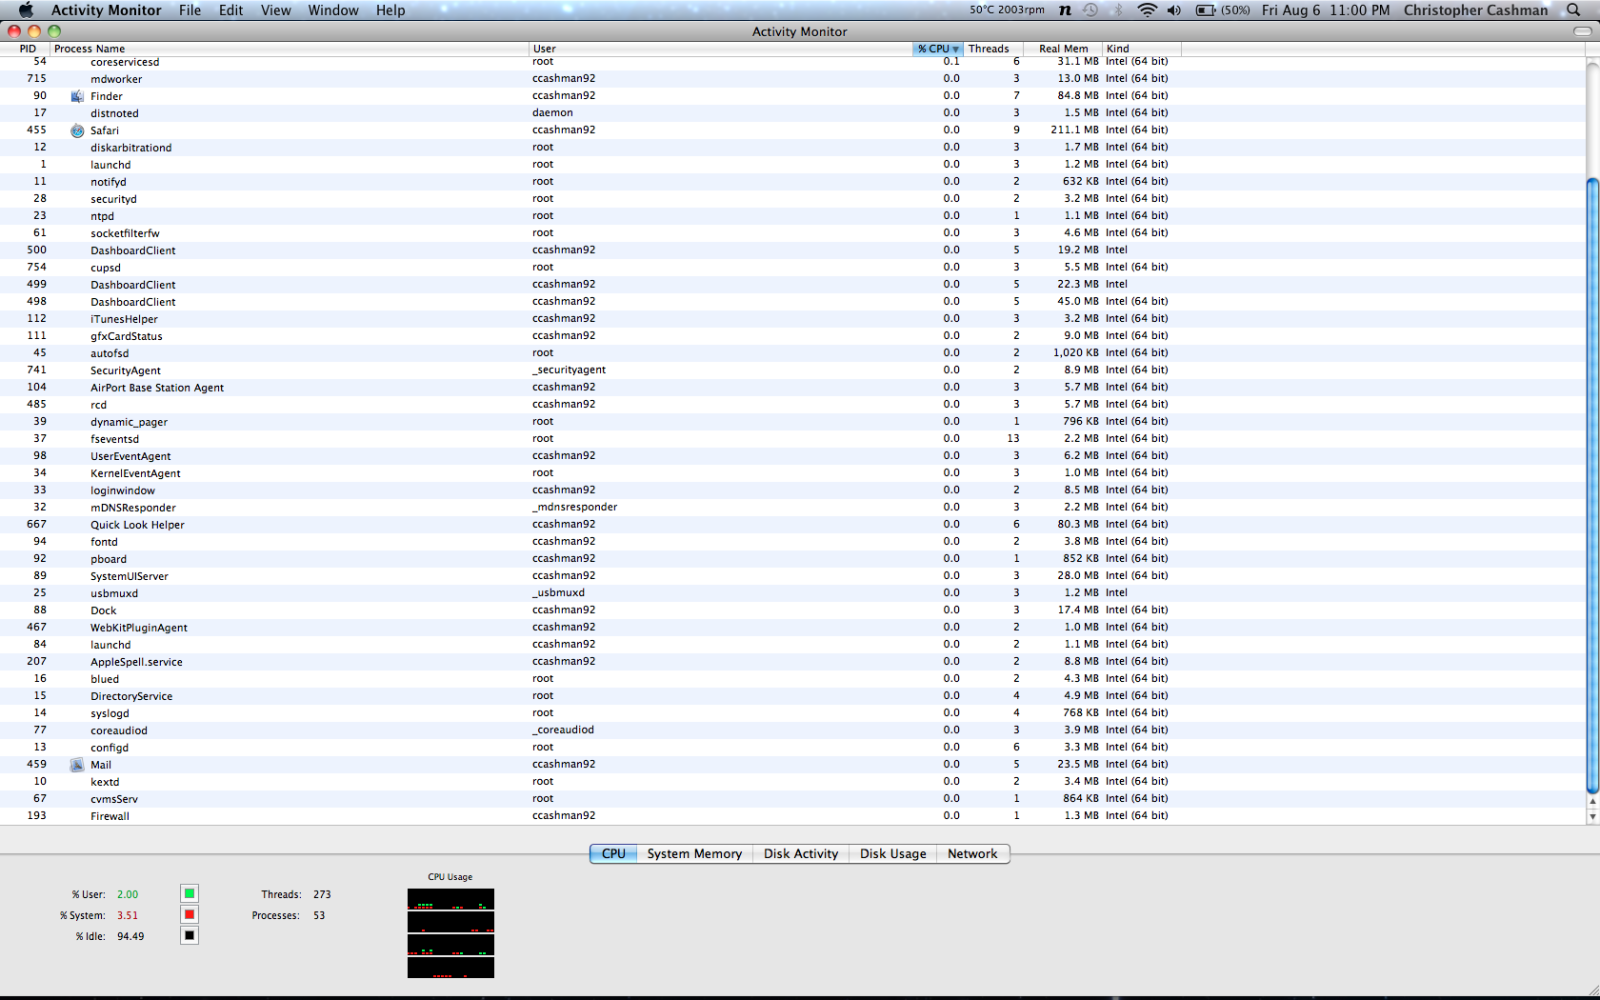Open Spotlight search magnifier
This screenshot has width=1600, height=1000.
1573,10
